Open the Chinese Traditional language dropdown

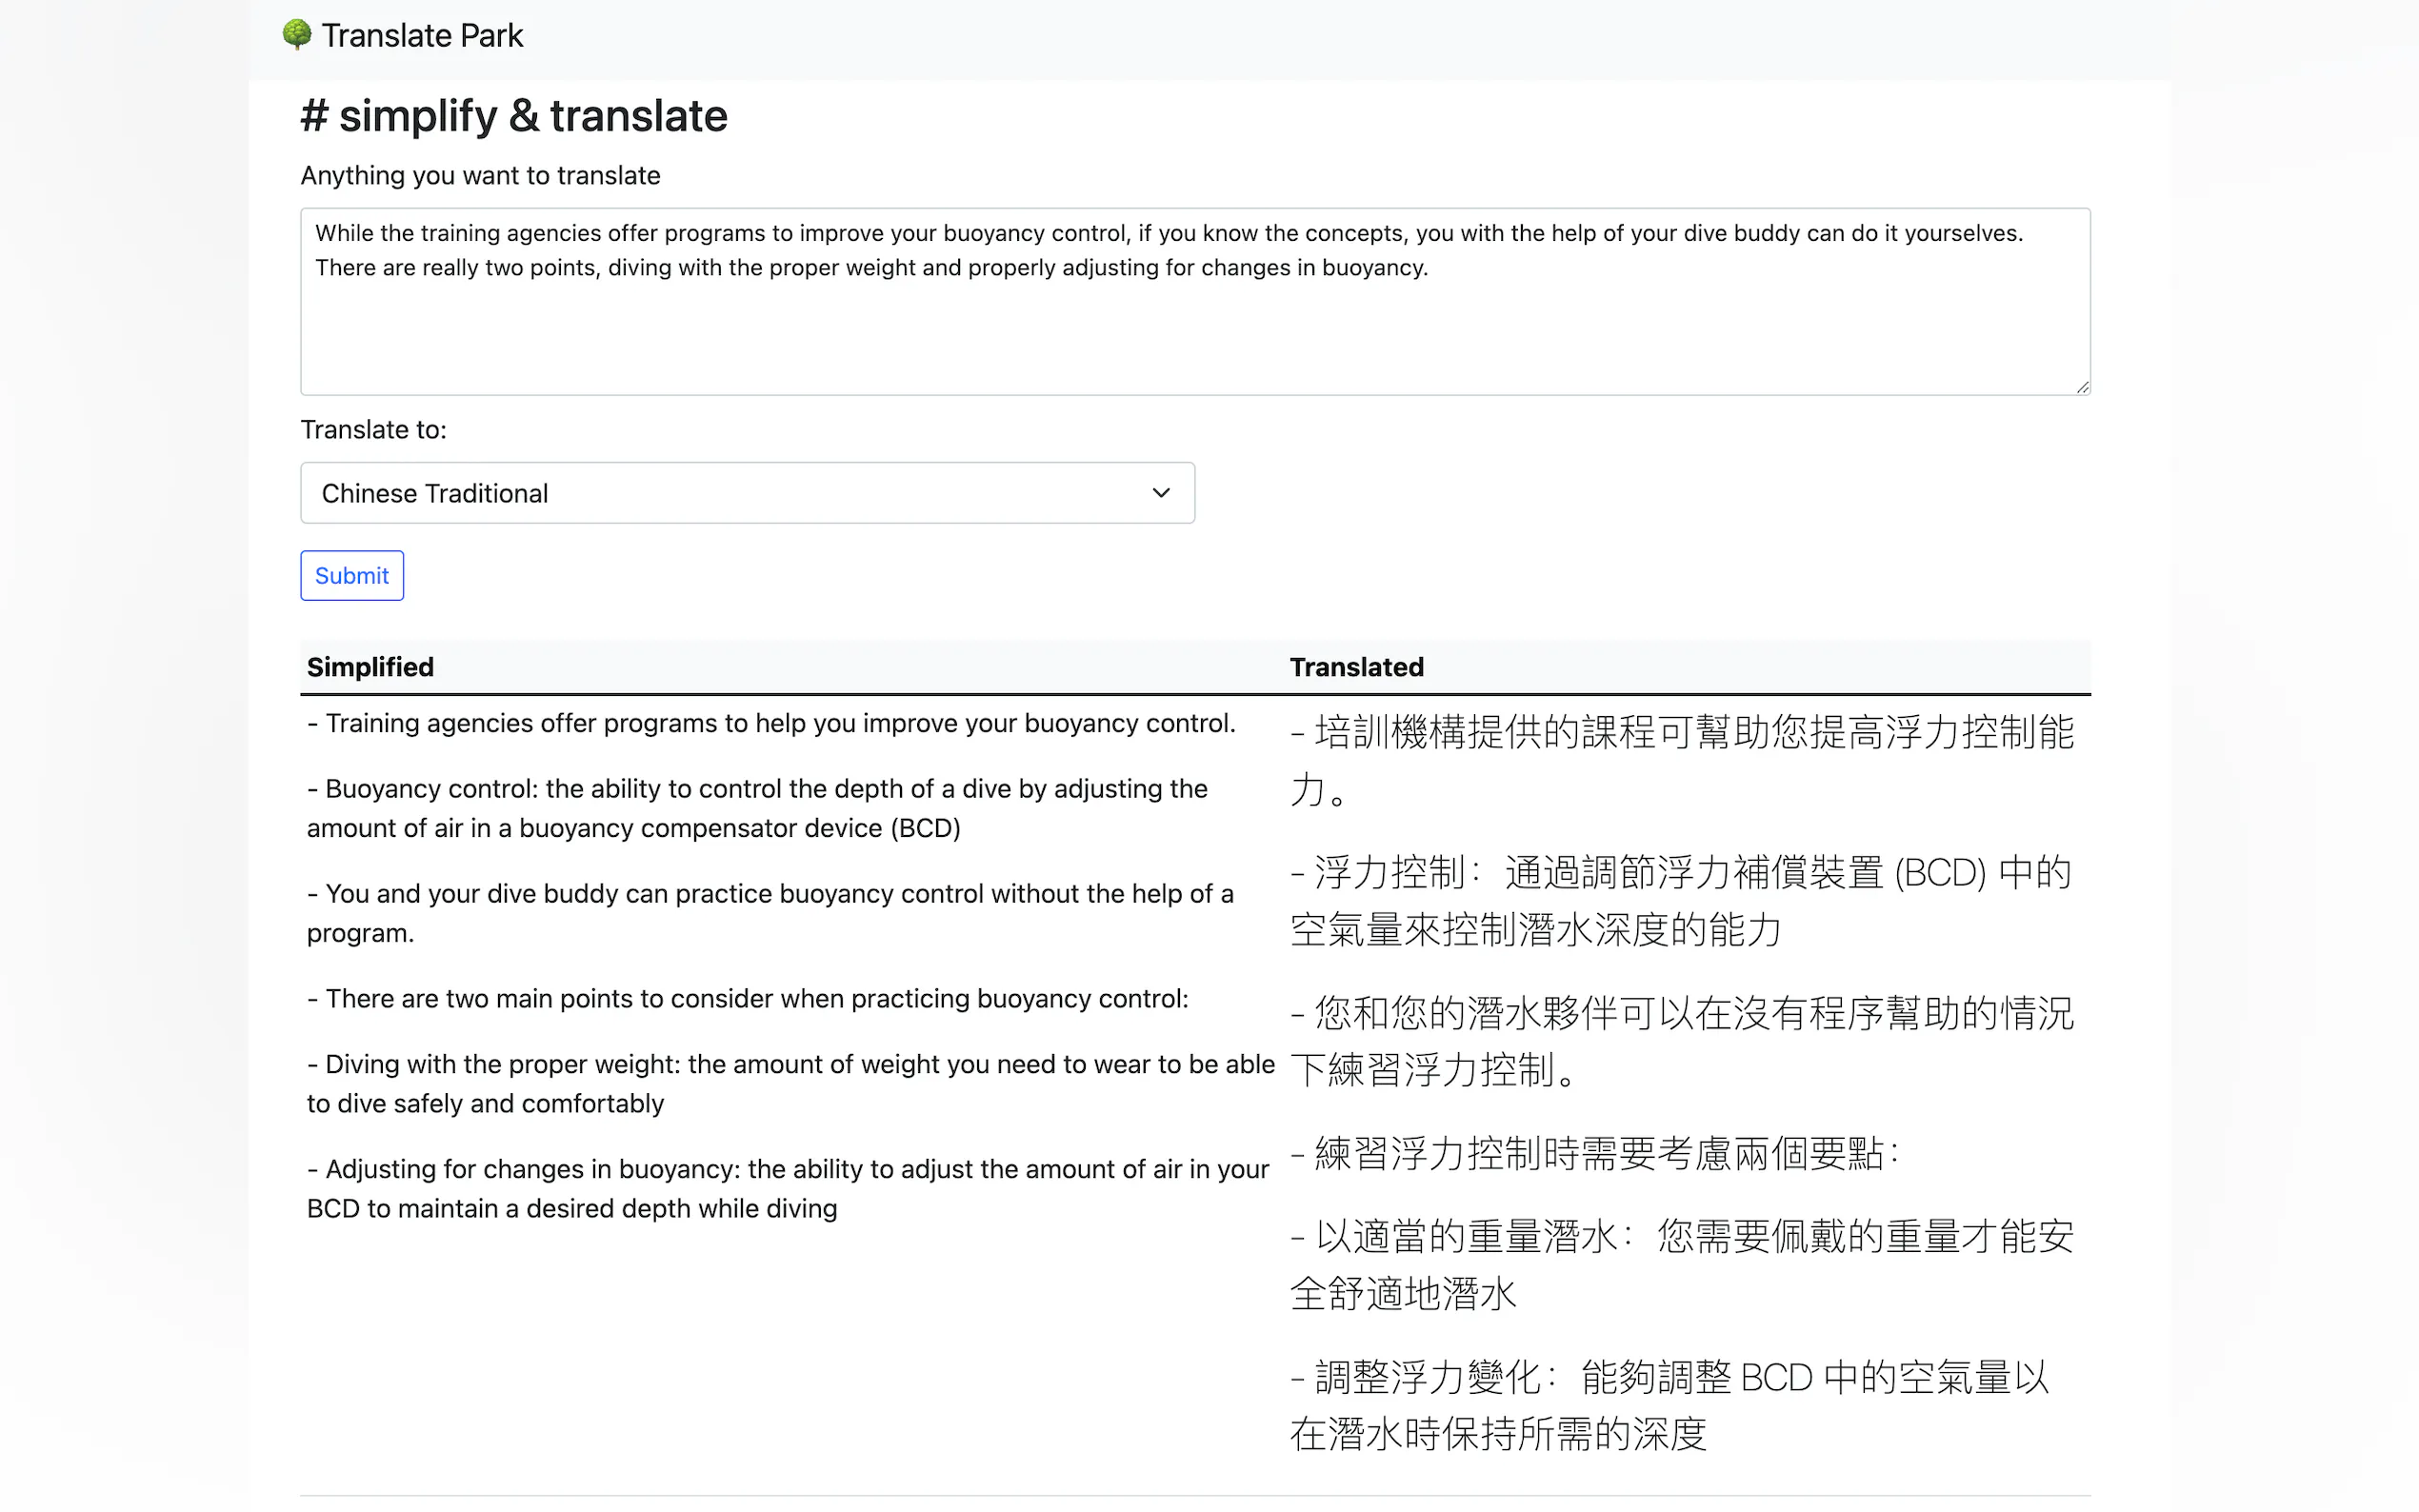click(746, 493)
